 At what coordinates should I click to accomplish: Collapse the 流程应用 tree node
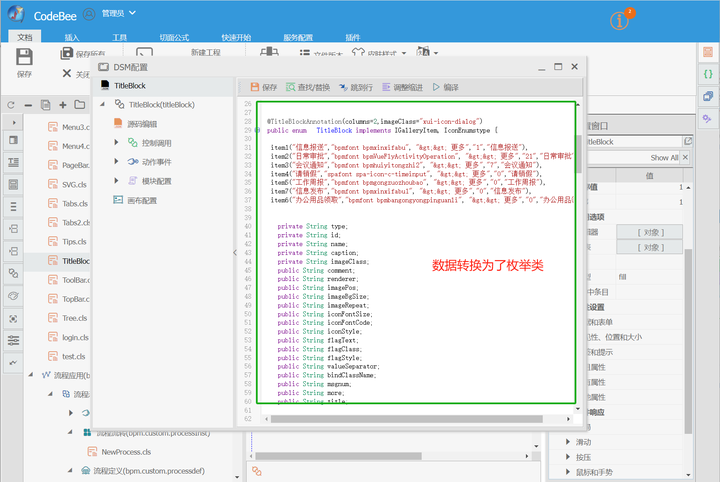(x=31, y=375)
